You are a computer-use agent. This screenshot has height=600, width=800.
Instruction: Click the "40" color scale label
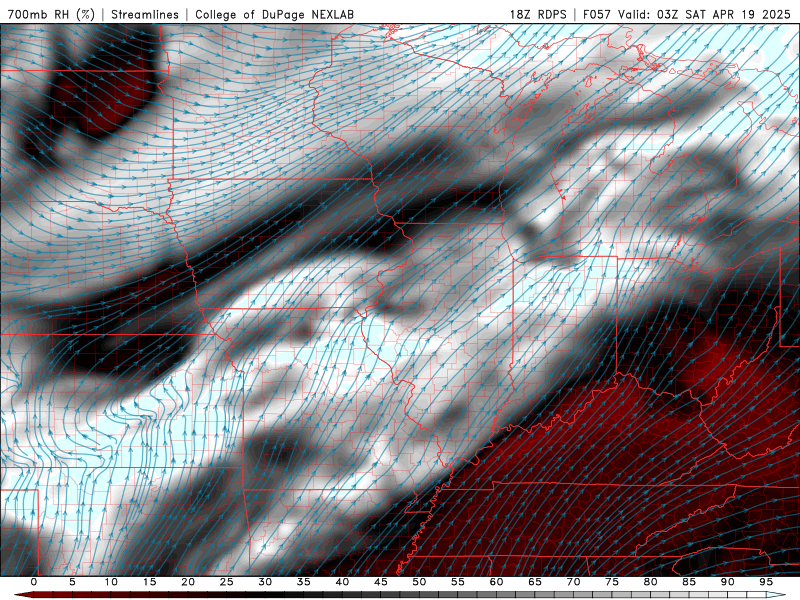pos(342,582)
